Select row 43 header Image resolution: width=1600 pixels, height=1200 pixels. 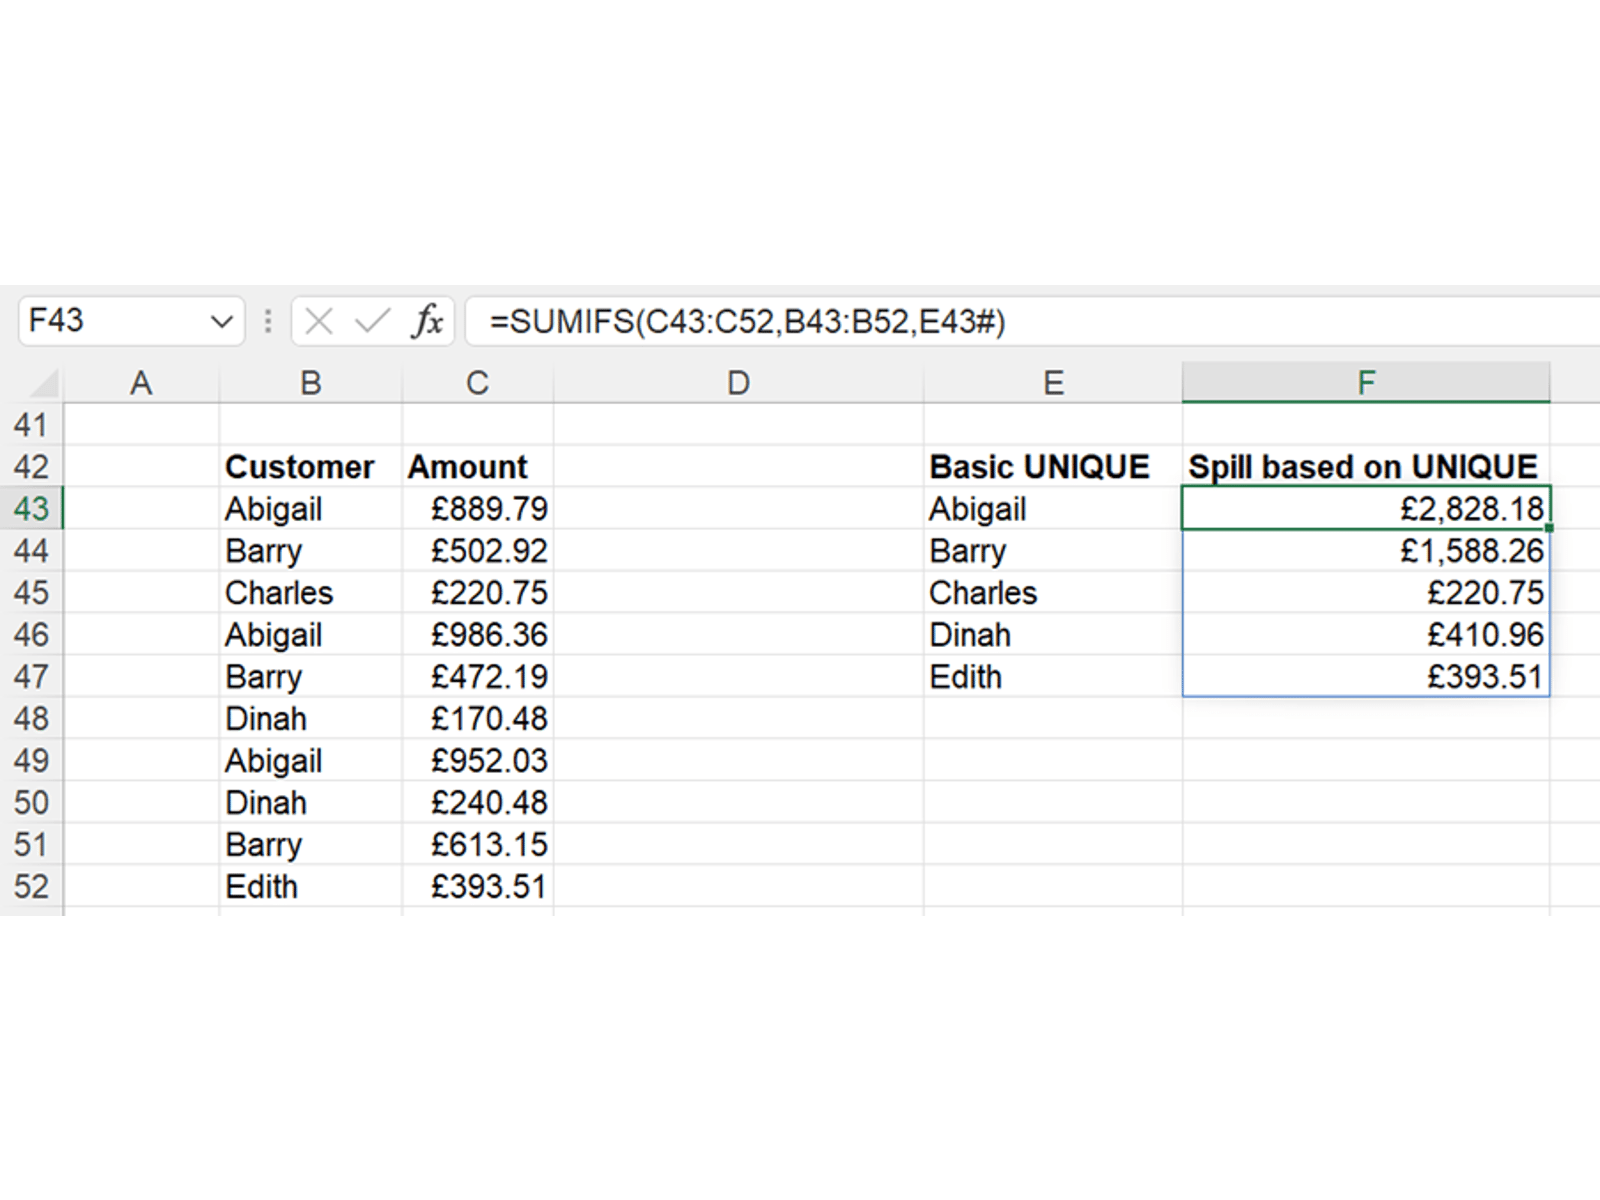pos(31,509)
